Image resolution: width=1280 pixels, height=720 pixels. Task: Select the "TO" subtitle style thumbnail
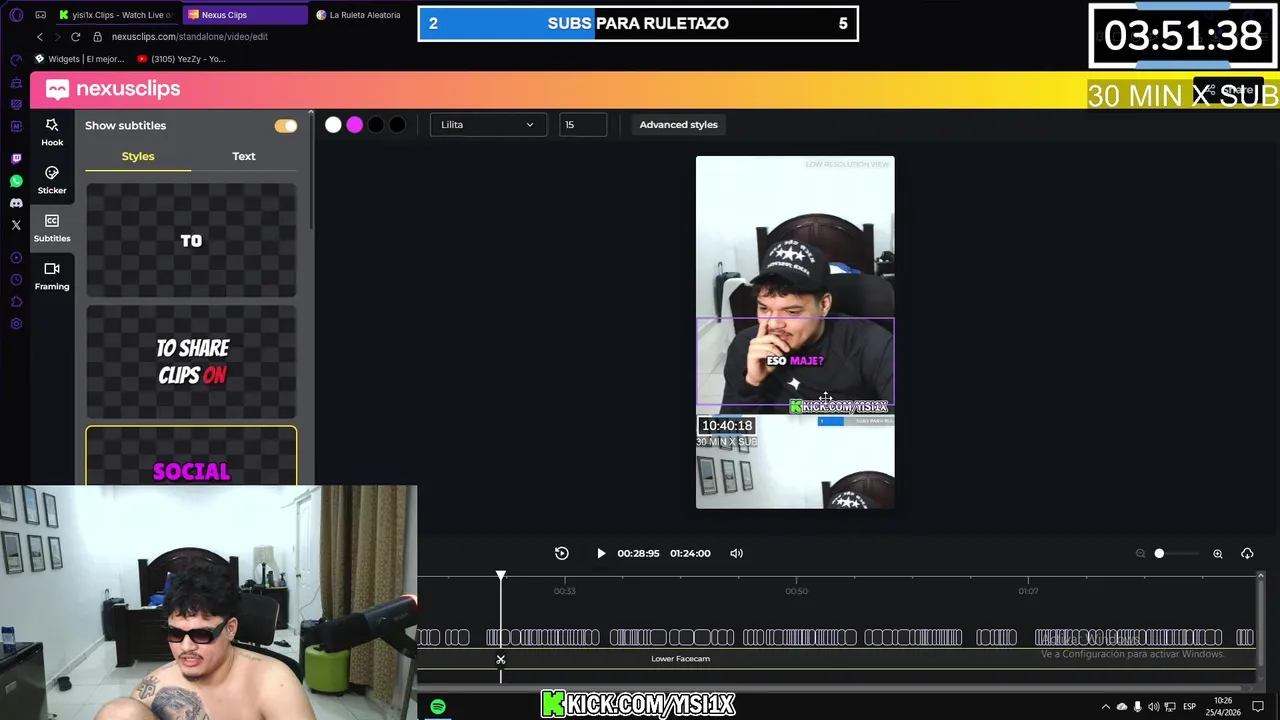pos(191,240)
